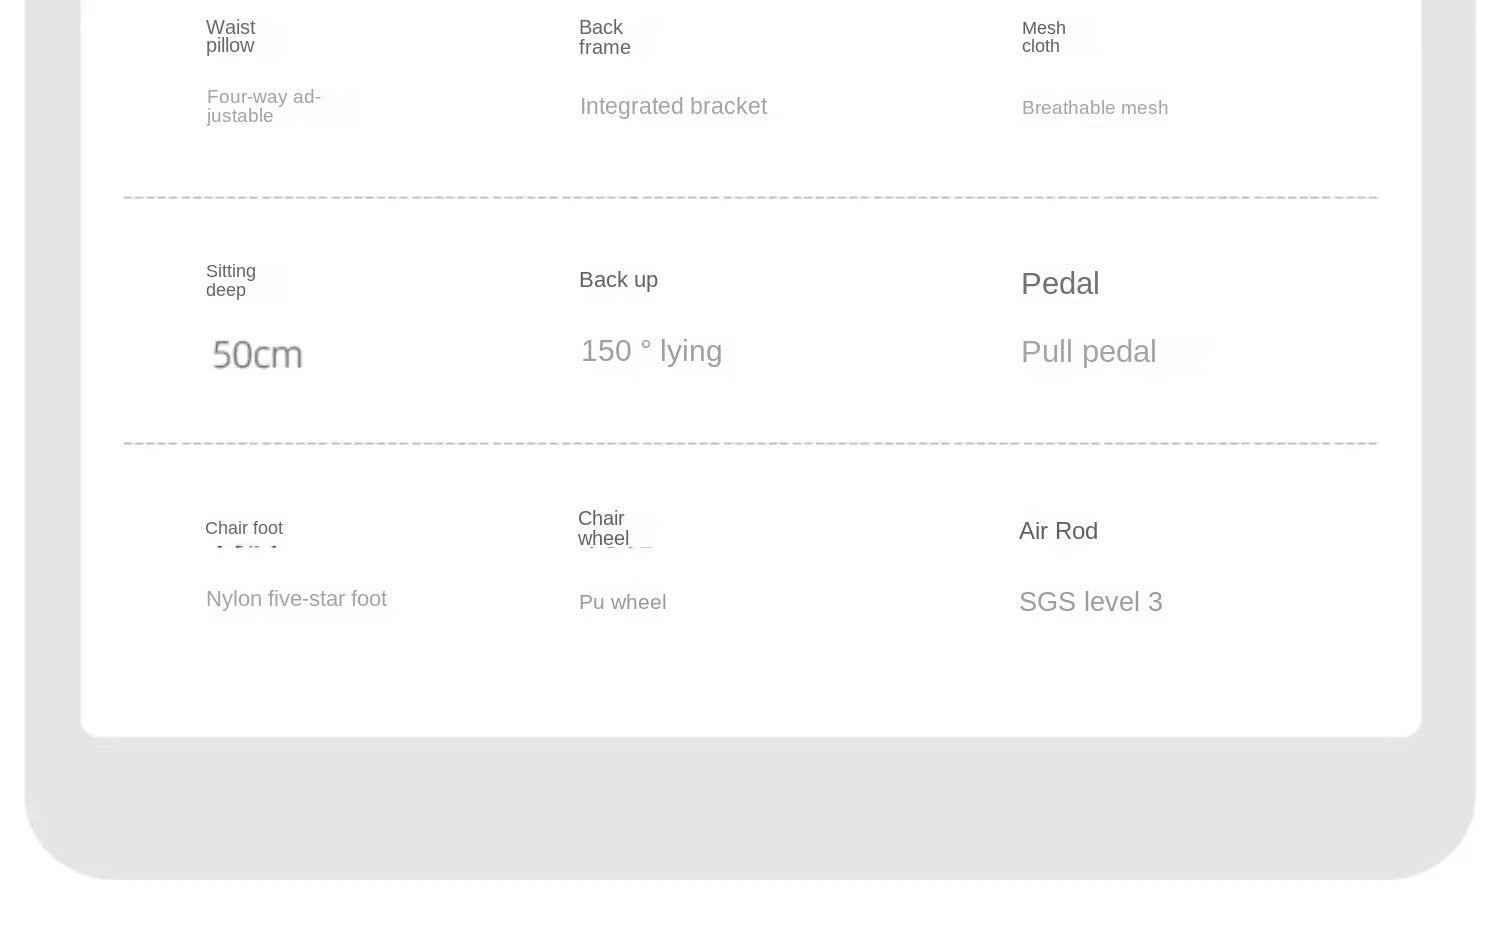Click the "Air Rod" heading

pos(1058,531)
